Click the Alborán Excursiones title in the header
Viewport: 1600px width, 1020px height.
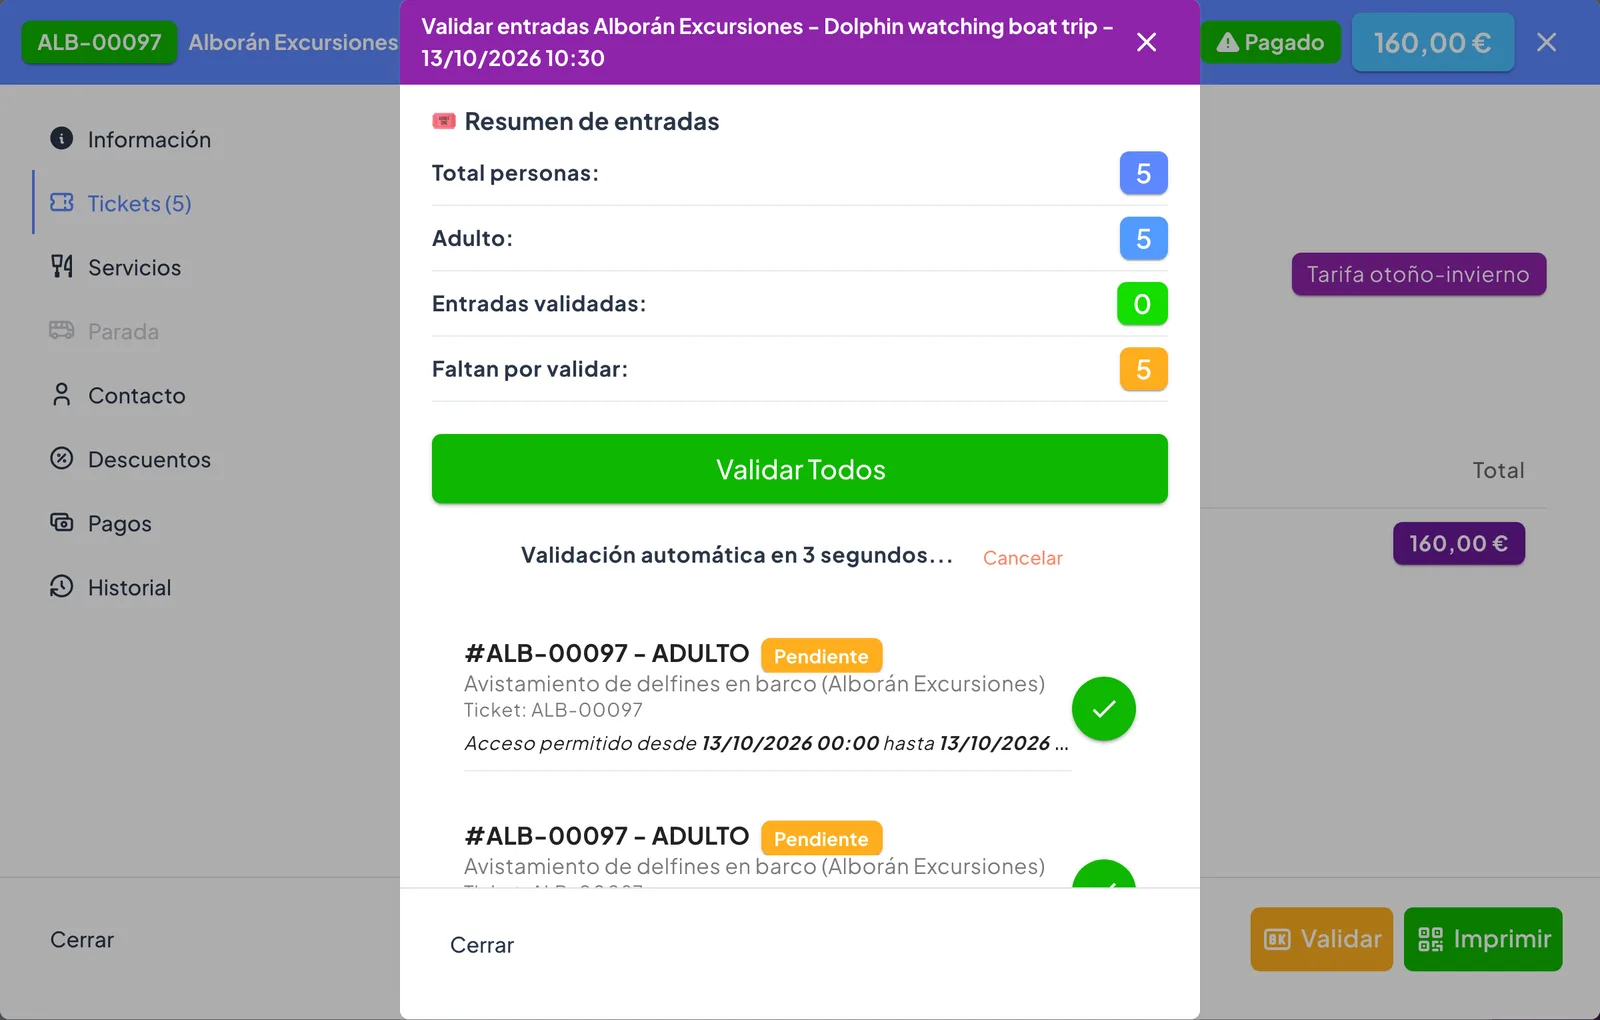(x=293, y=42)
